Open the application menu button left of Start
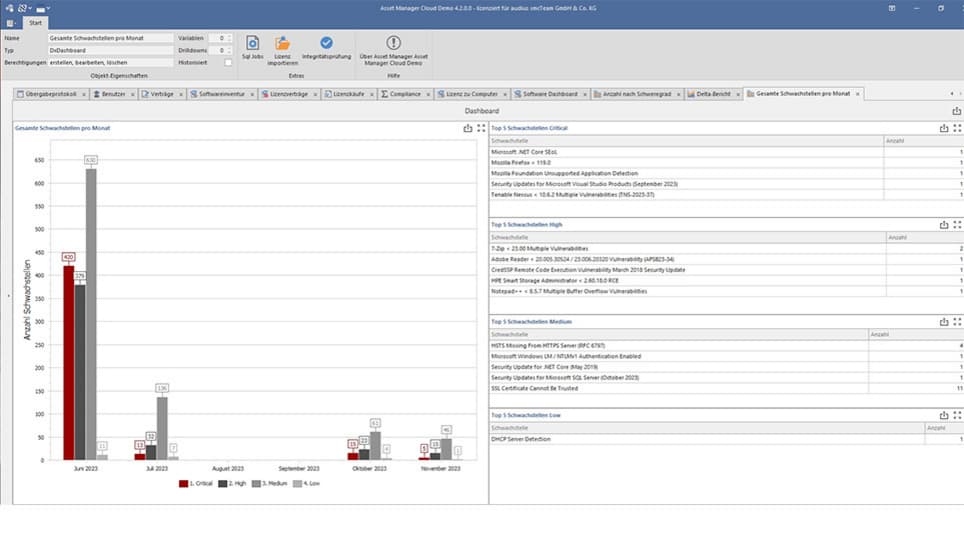The width and height of the screenshot is (964, 542). click(x=10, y=23)
